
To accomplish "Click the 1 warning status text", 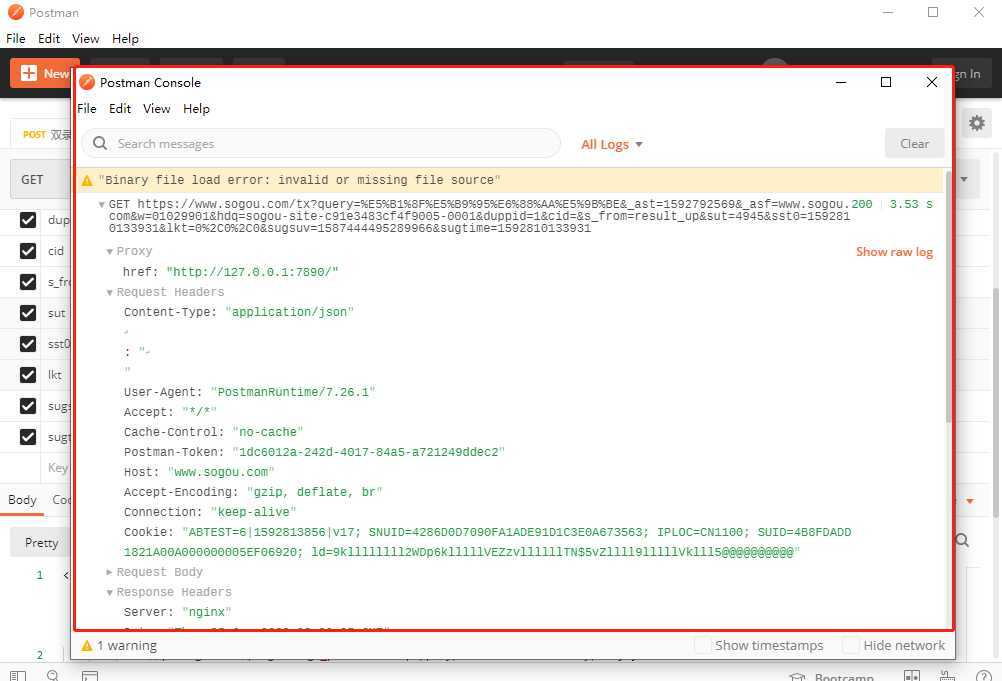I will pyautogui.click(x=127, y=645).
